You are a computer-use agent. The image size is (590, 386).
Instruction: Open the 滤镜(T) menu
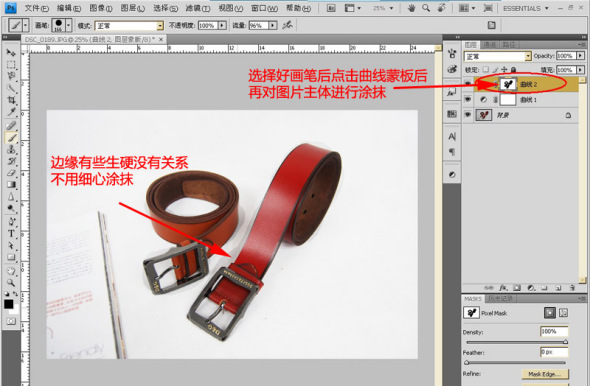click(x=198, y=8)
